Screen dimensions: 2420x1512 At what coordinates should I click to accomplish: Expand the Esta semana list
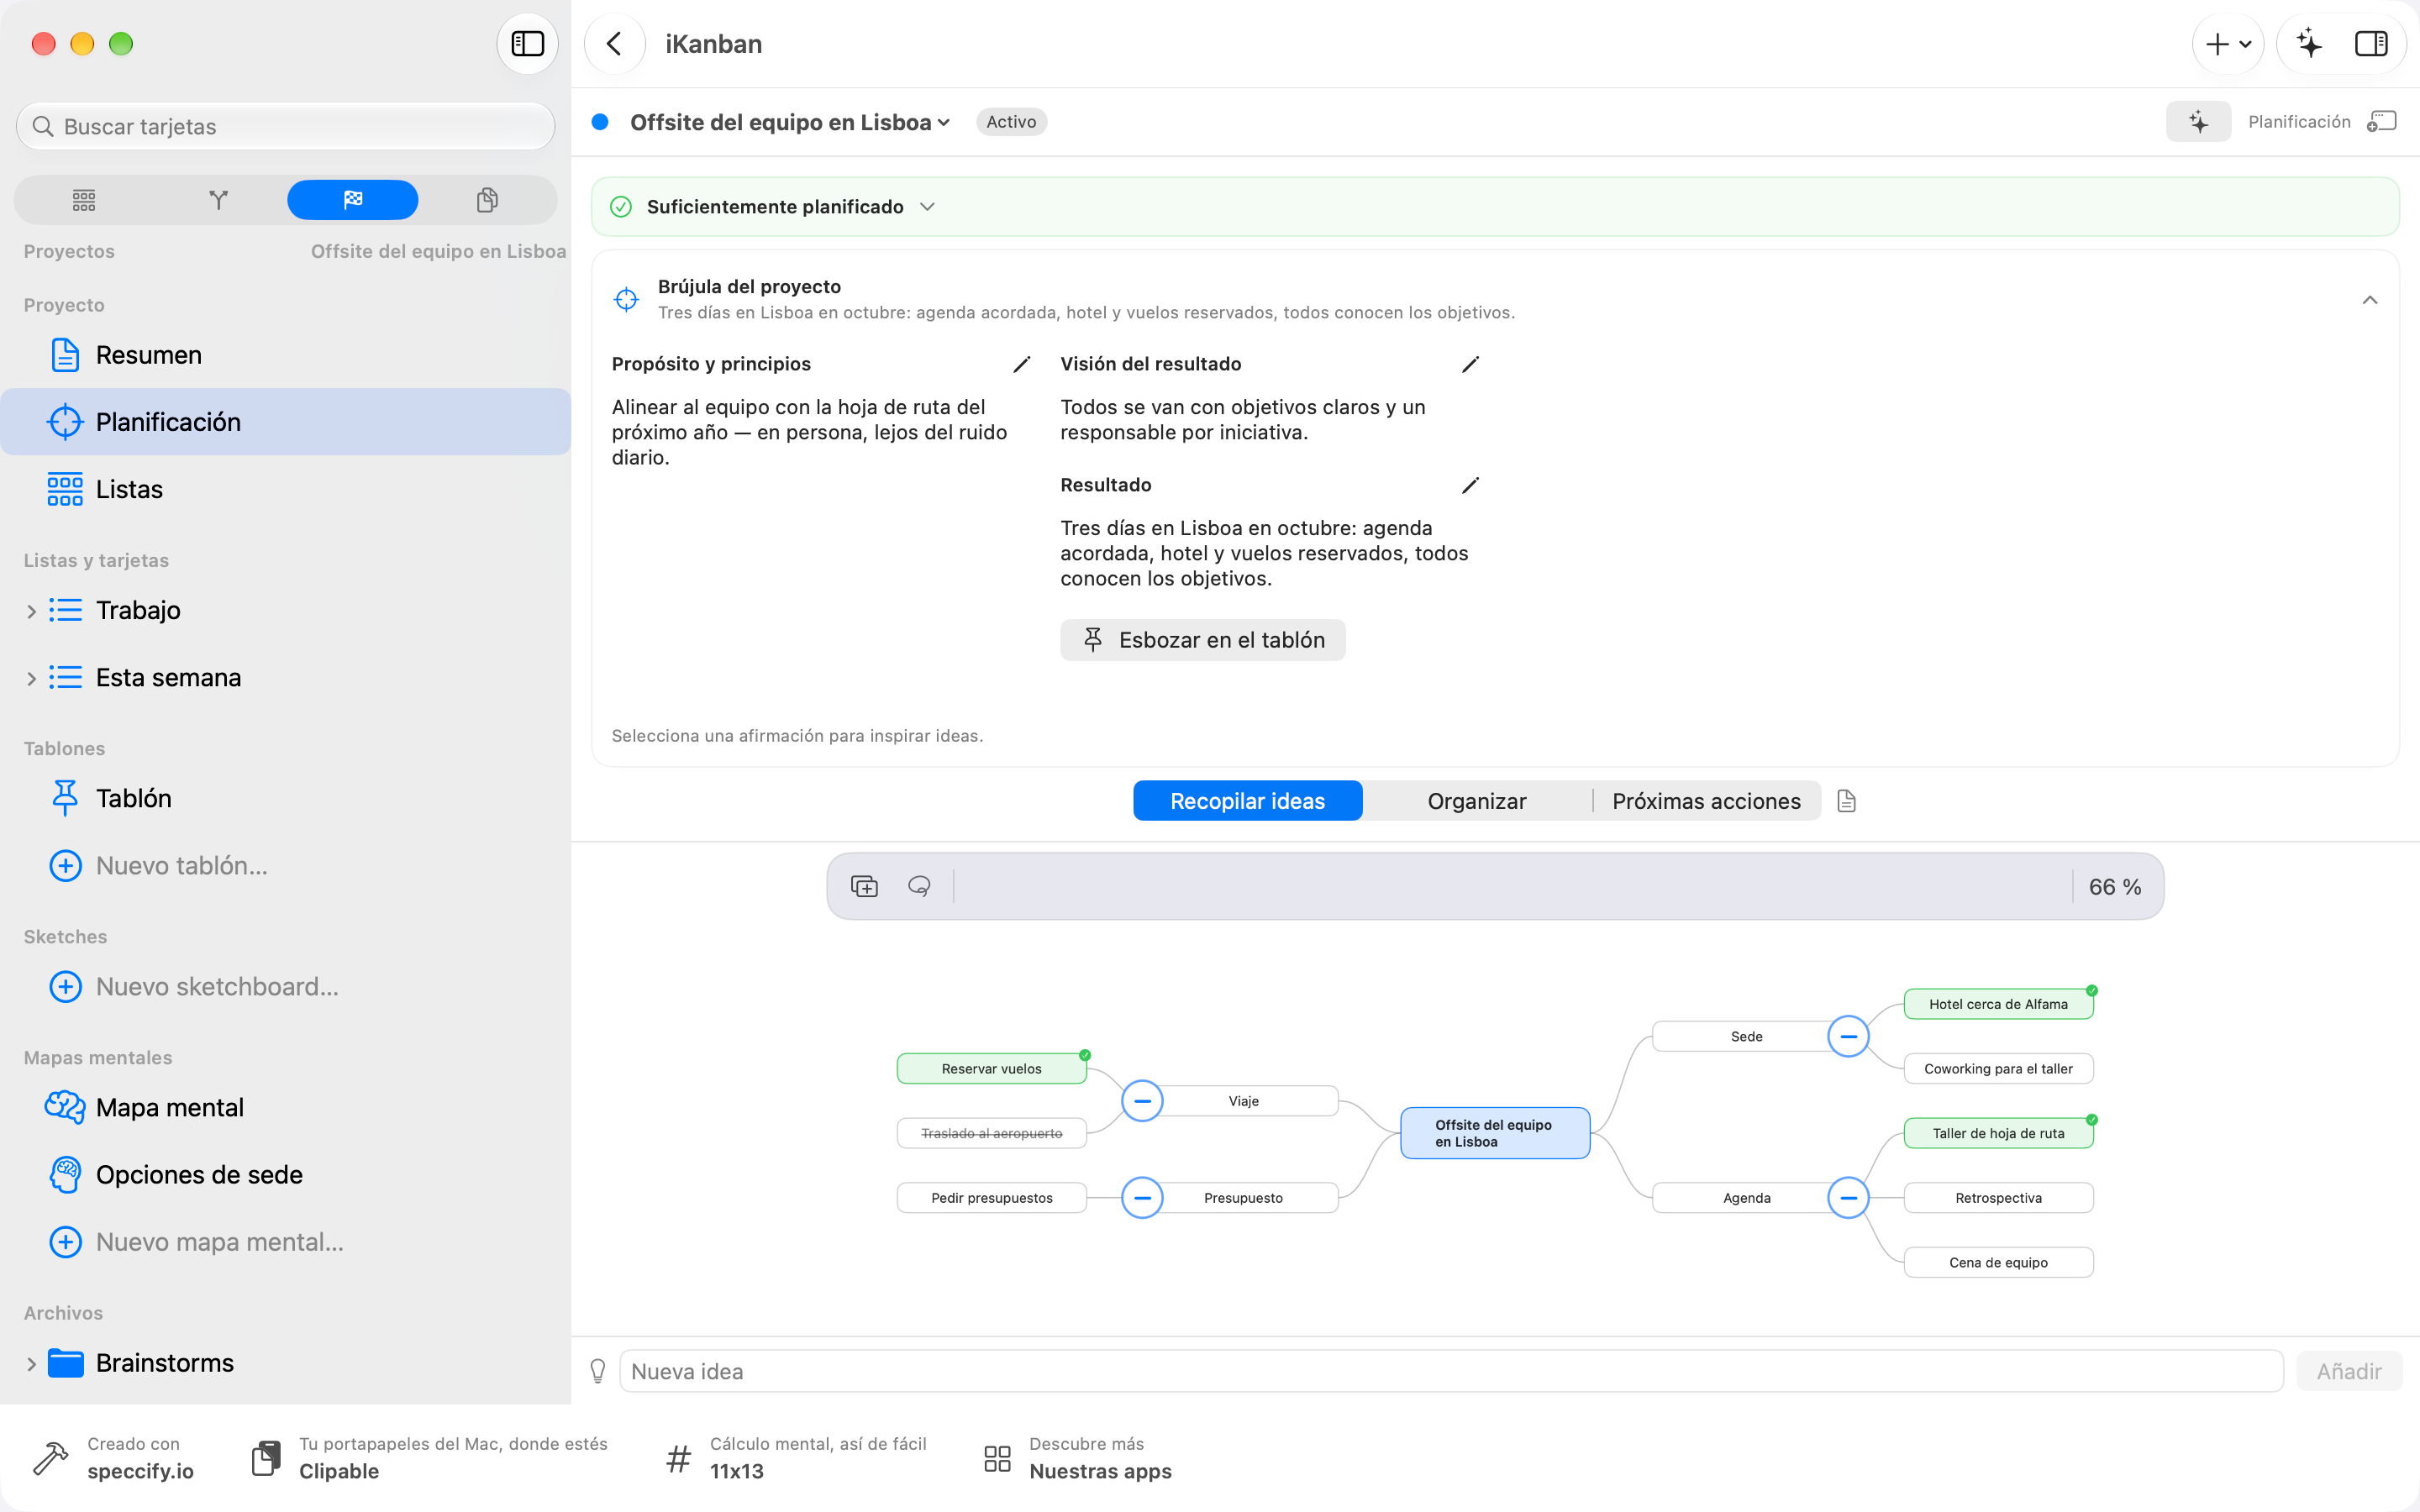(x=31, y=678)
